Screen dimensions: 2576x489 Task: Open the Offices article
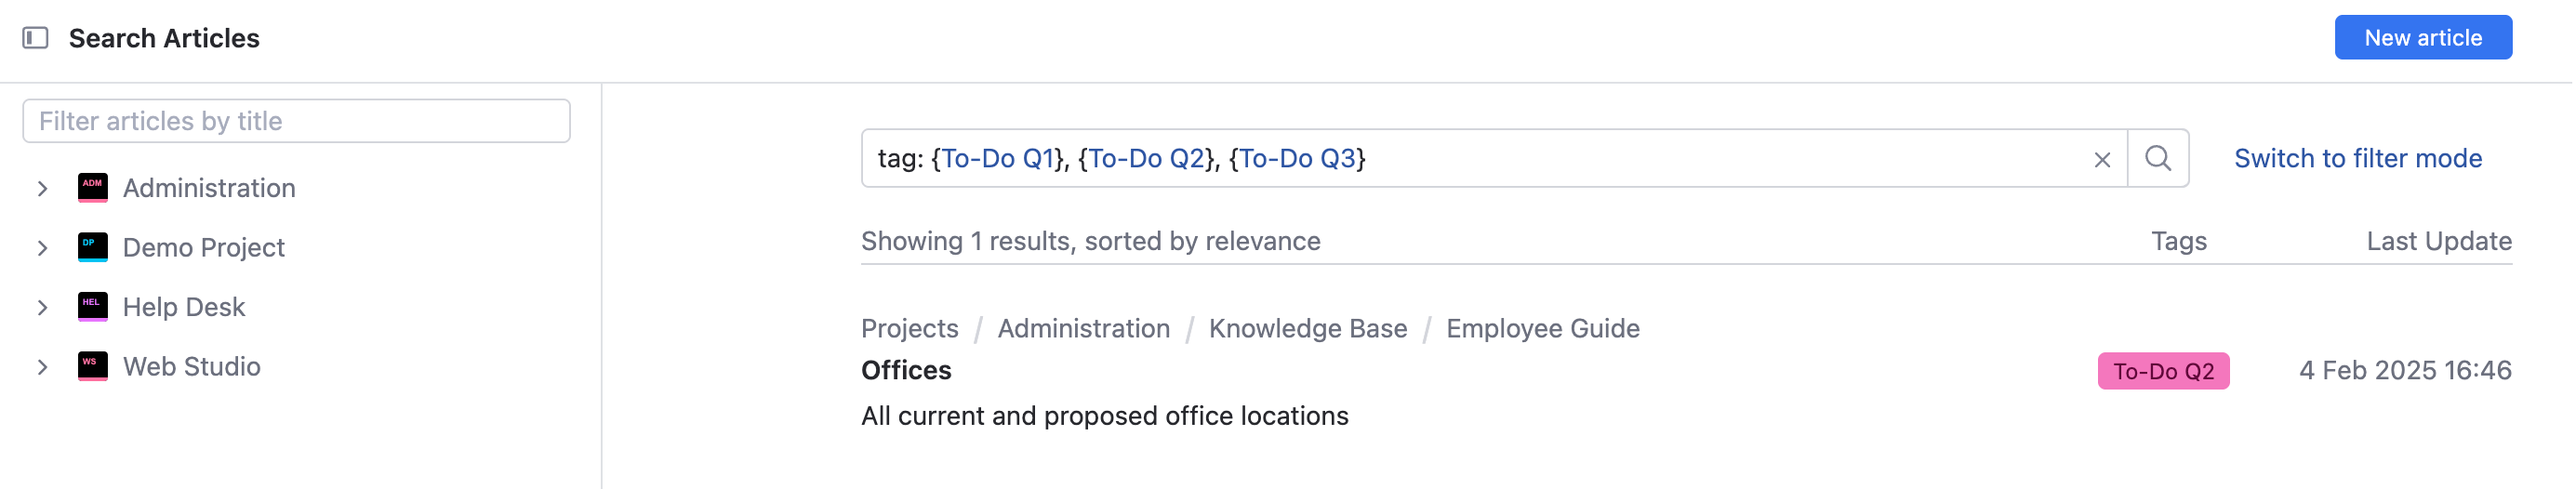click(x=906, y=370)
